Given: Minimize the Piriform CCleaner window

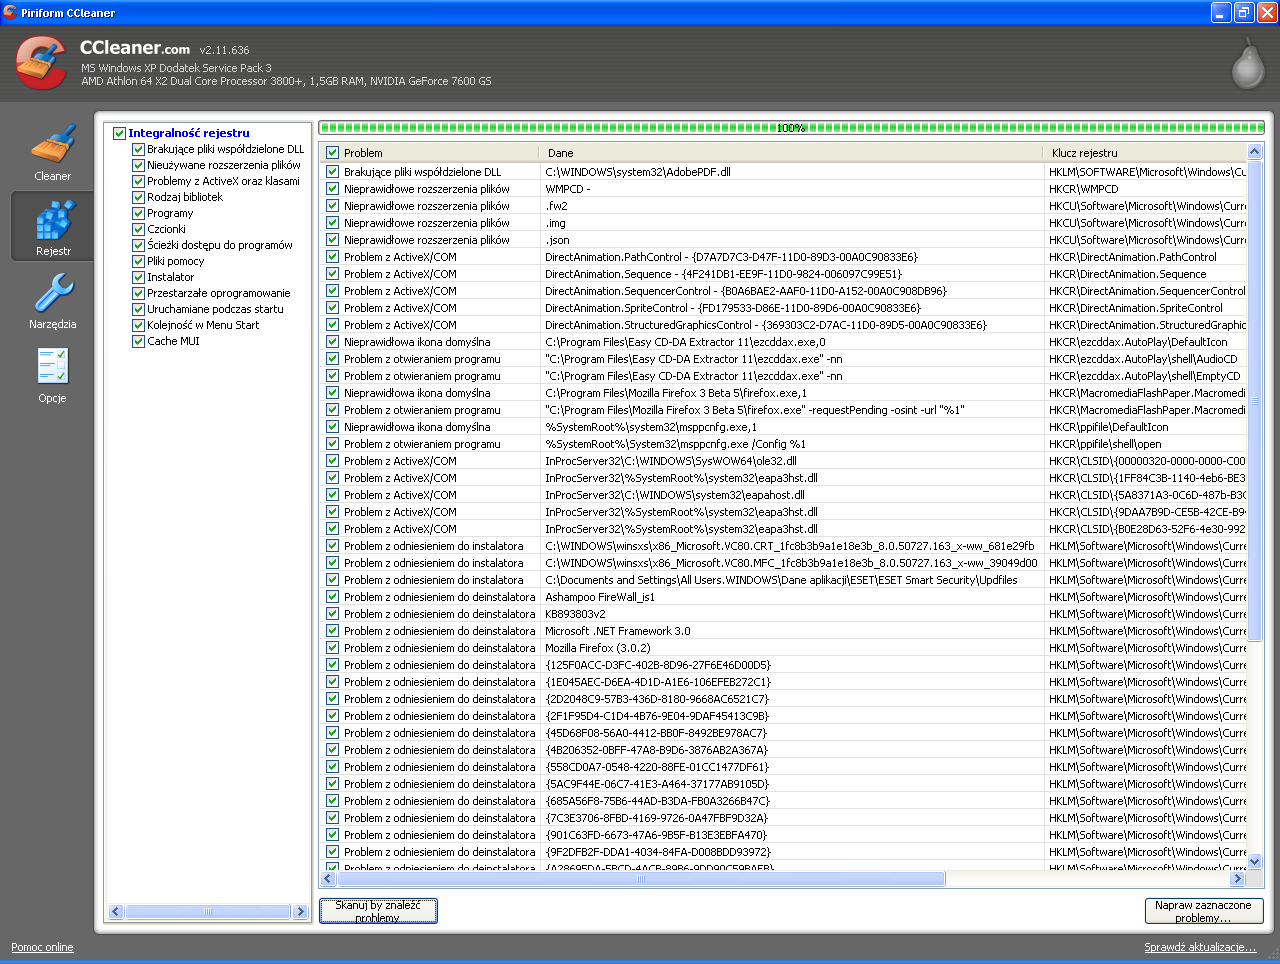Looking at the screenshot, I should 1221,12.
